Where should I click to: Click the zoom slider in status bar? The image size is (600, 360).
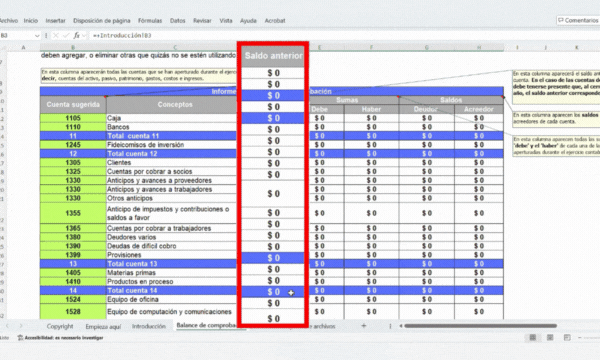[589, 337]
